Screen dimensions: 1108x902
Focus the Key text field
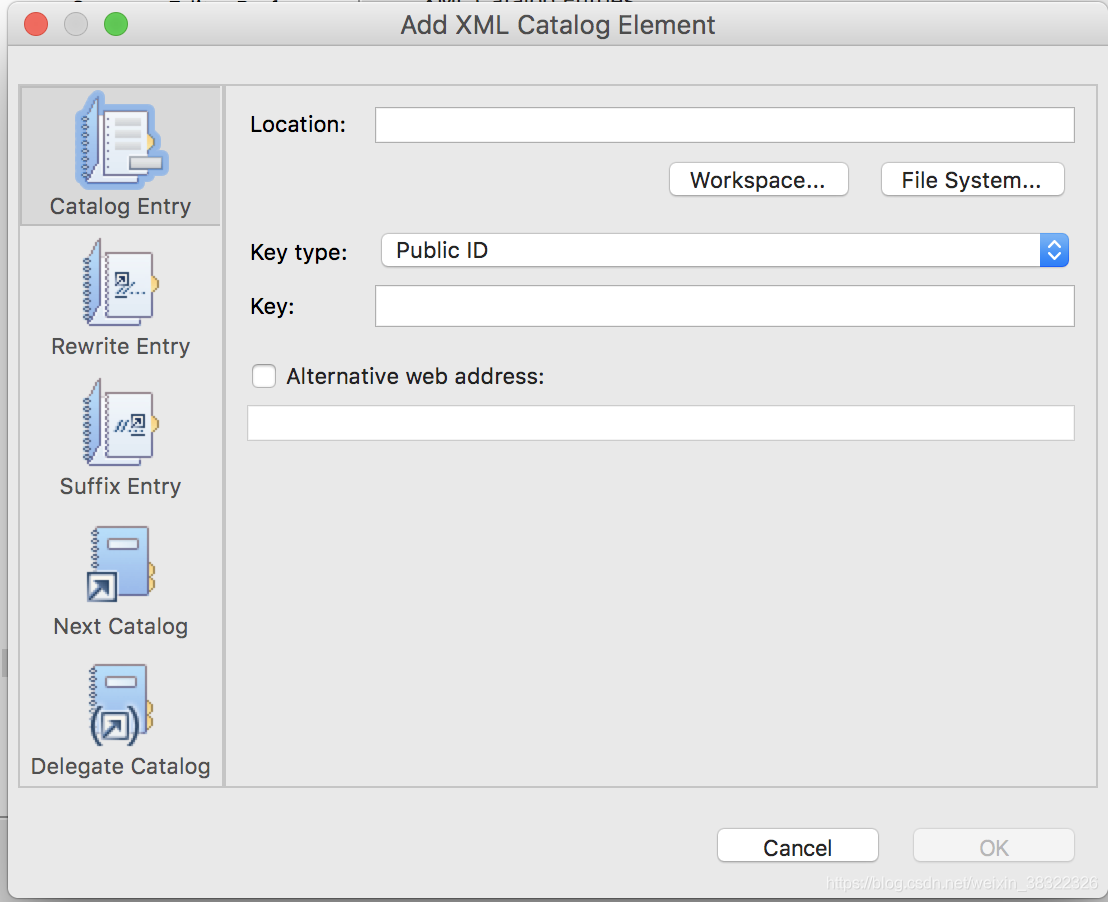click(x=724, y=306)
